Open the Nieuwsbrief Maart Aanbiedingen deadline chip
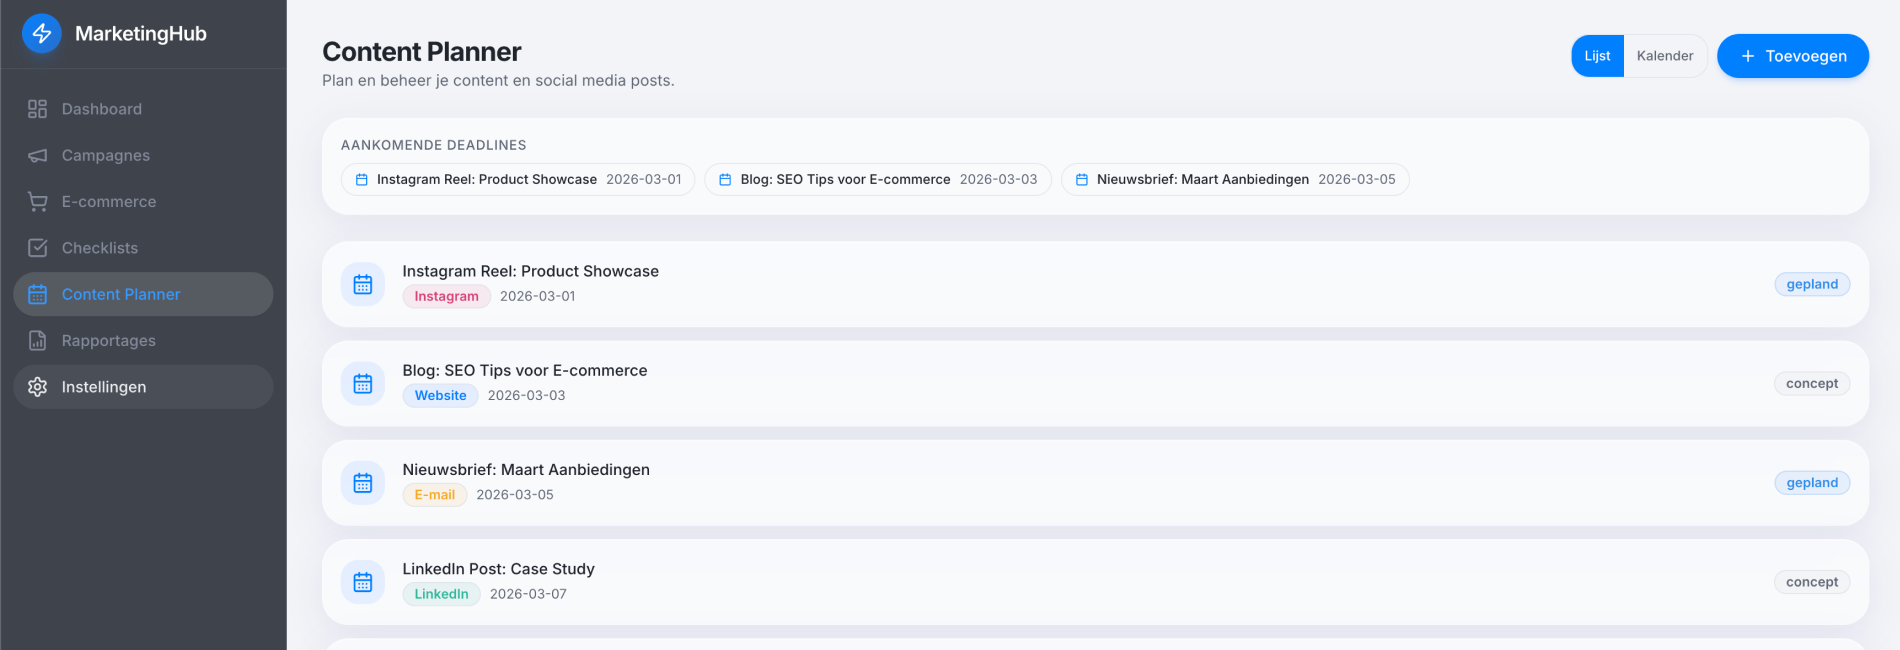Viewport: 1900px width, 650px height. coord(1234,180)
